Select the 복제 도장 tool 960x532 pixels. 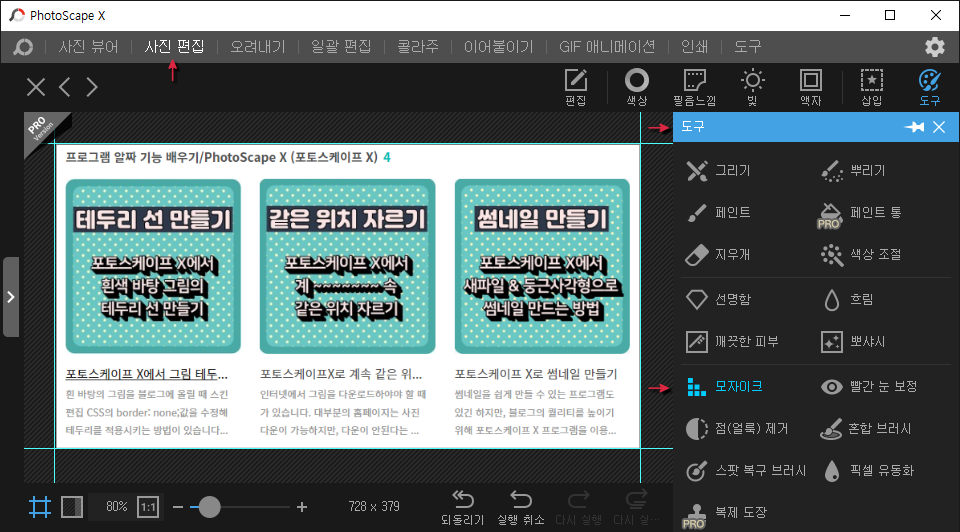pos(725,515)
